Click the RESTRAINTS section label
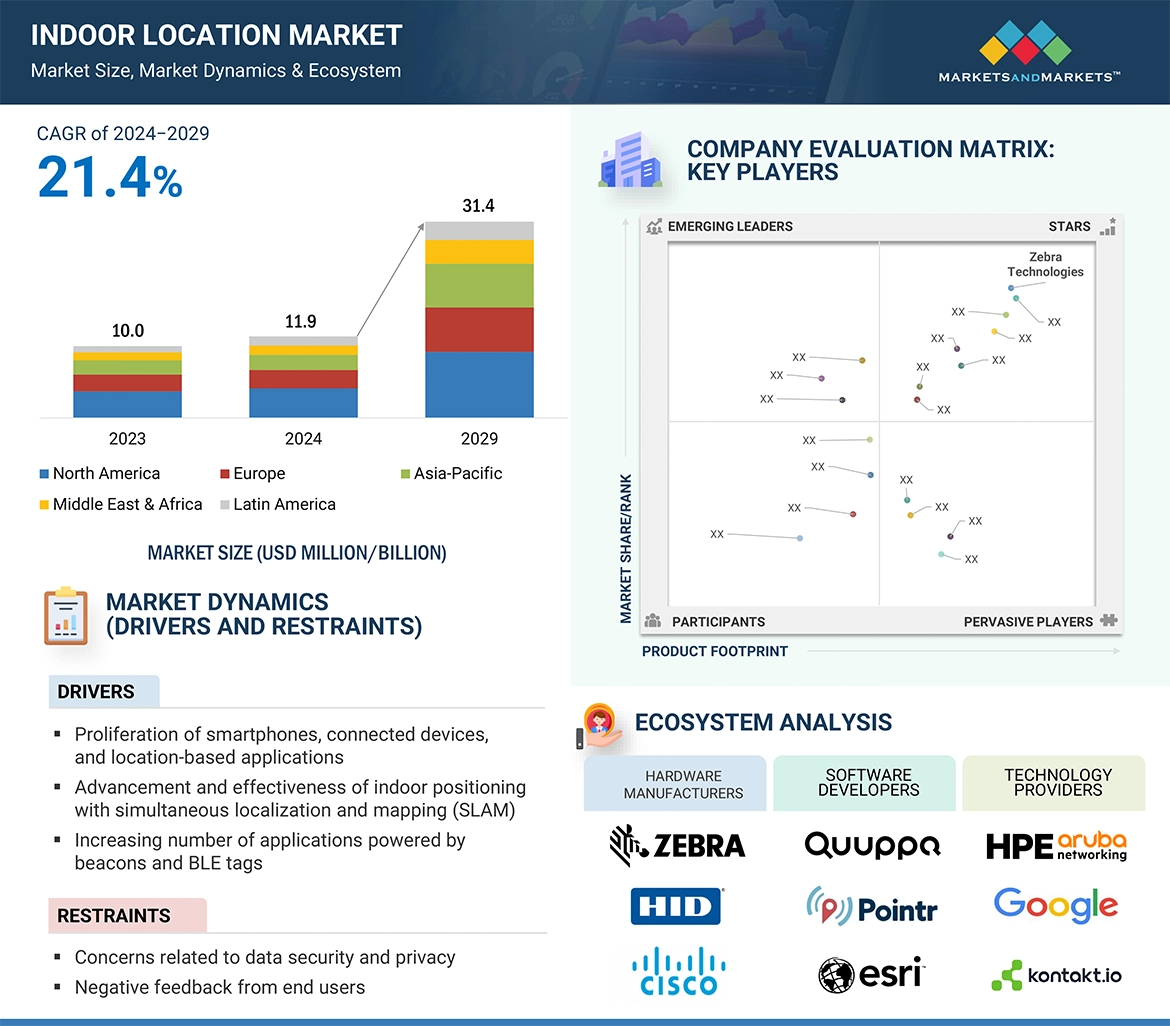 tap(113, 915)
